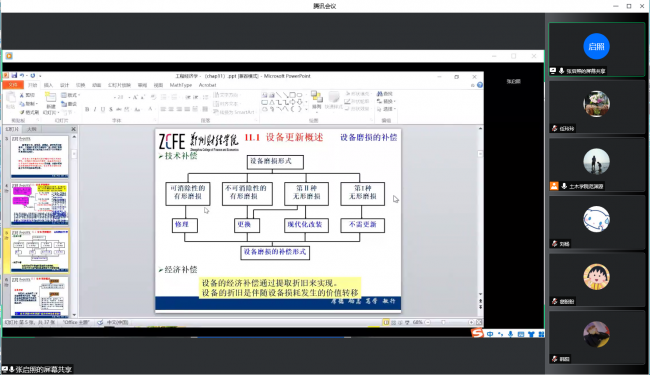Click the Find button in editing group
The height and width of the screenshot is (375, 650).
click(385, 94)
